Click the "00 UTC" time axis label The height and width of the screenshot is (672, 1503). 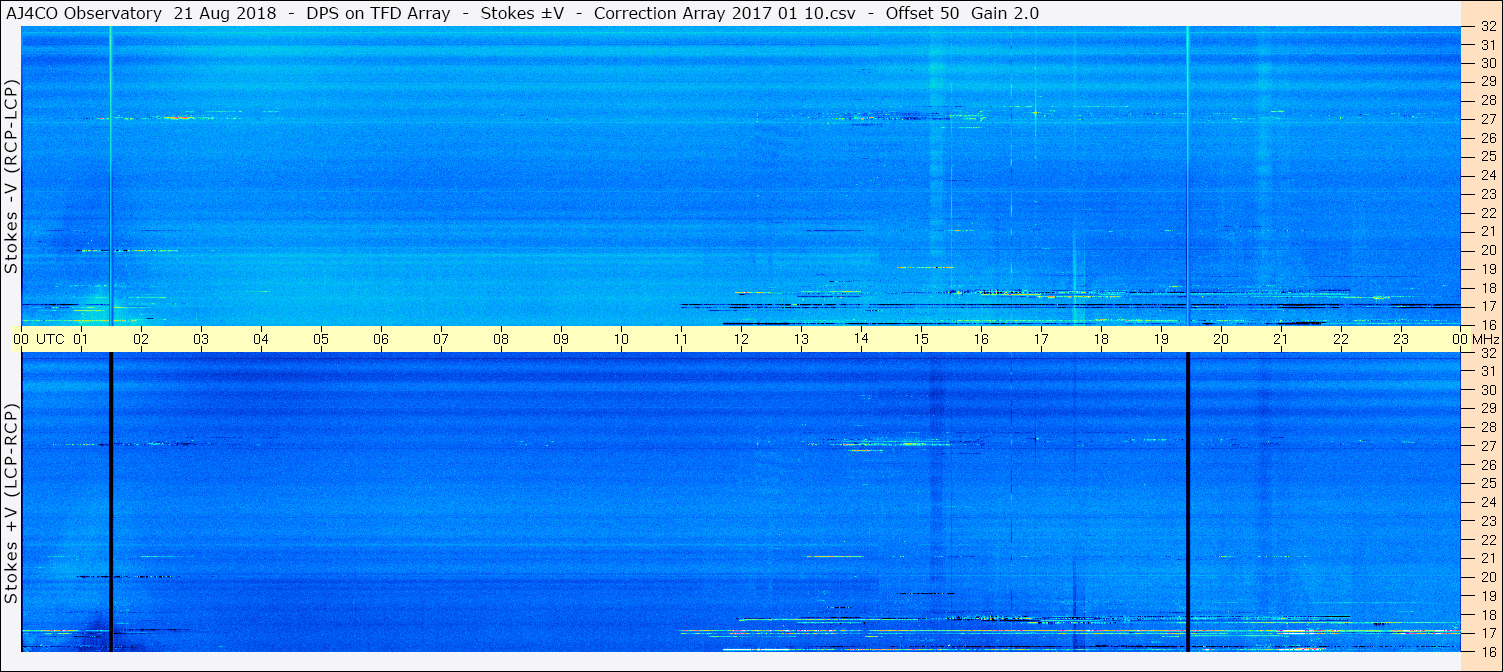(x=40, y=339)
